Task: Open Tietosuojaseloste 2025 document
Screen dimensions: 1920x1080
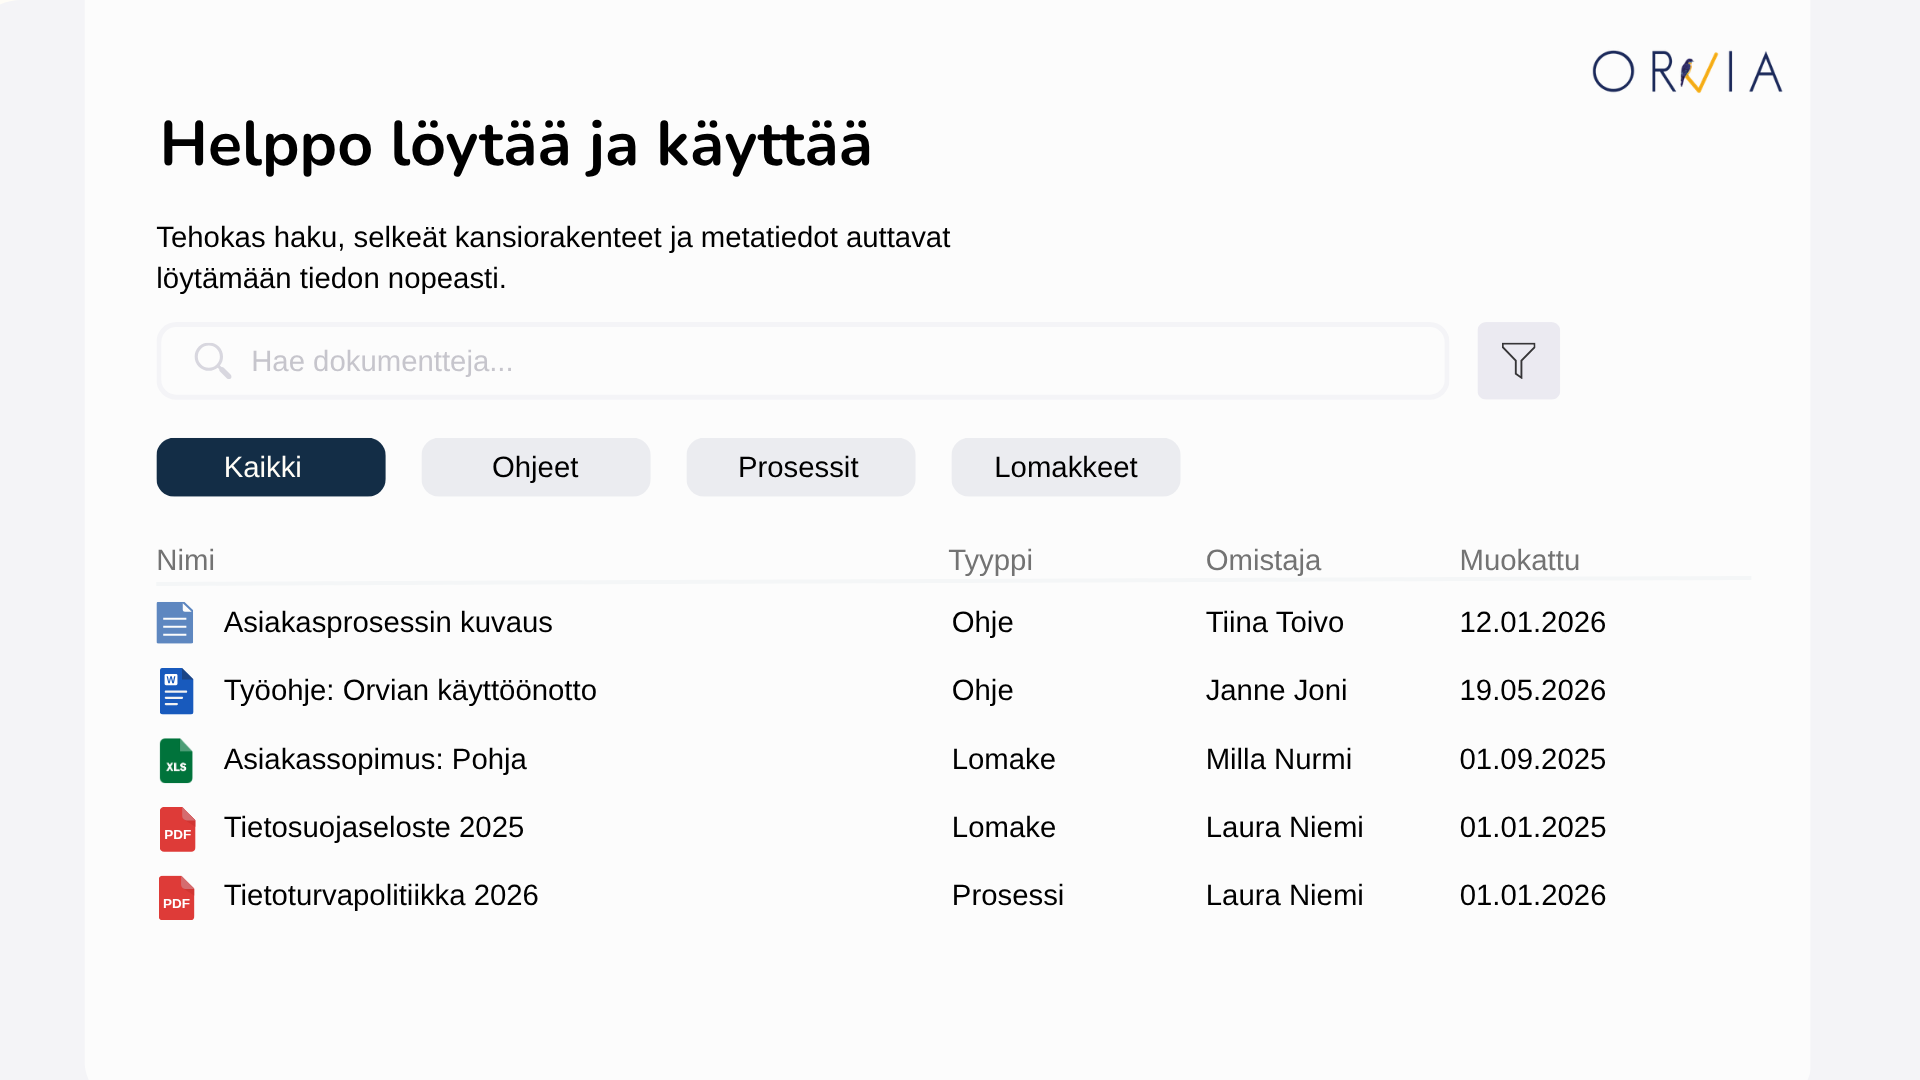Action: (x=374, y=827)
